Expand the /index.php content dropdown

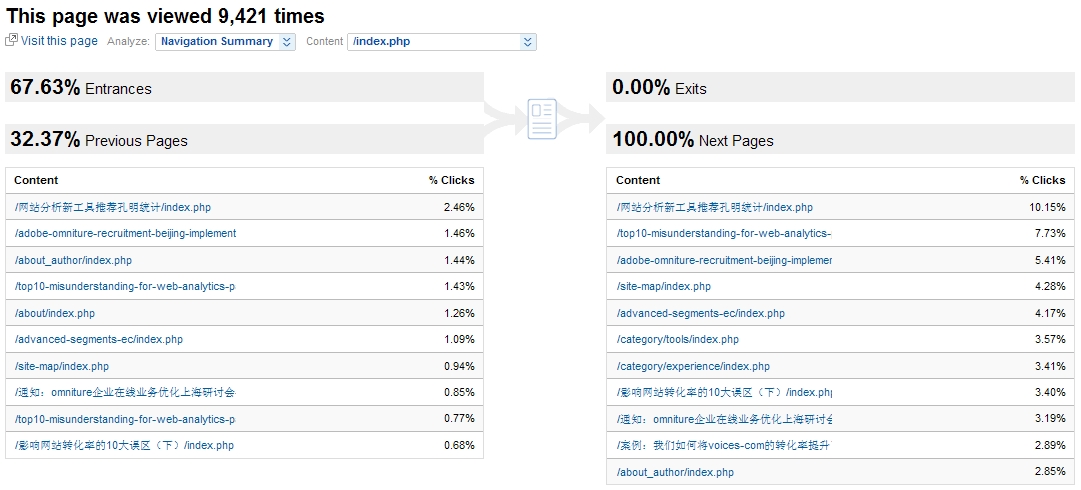[x=441, y=42]
